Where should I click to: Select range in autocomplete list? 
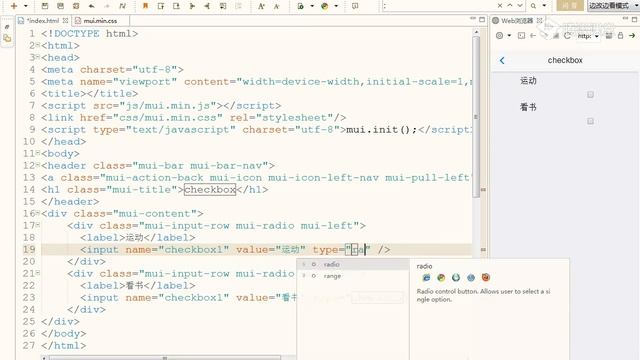tap(353, 276)
